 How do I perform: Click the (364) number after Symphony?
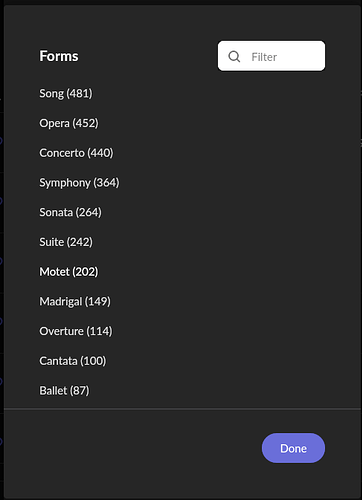[106, 182]
